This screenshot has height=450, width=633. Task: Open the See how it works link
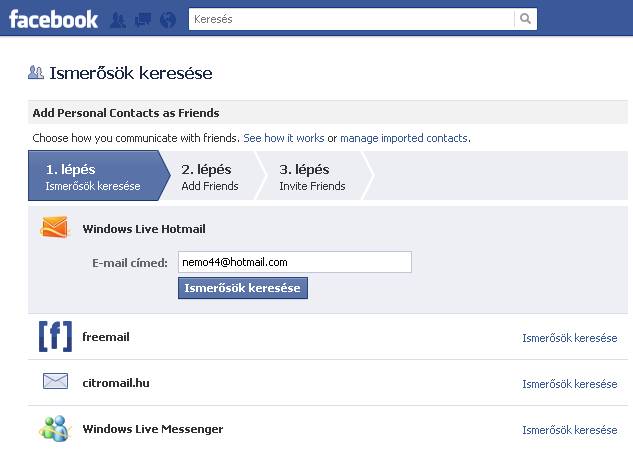tap(284, 138)
